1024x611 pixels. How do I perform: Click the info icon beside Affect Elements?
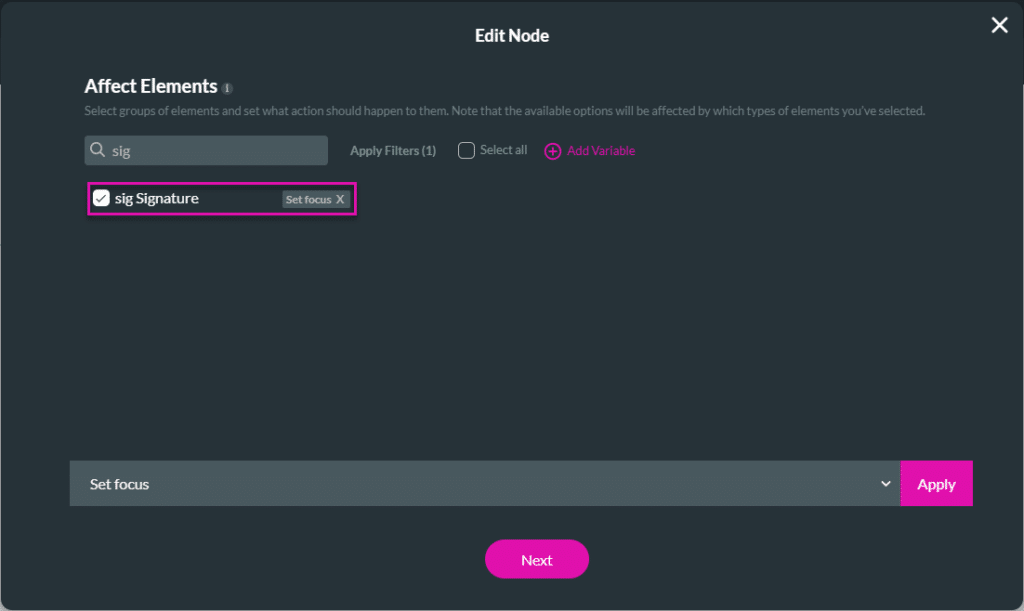pyautogui.click(x=227, y=88)
